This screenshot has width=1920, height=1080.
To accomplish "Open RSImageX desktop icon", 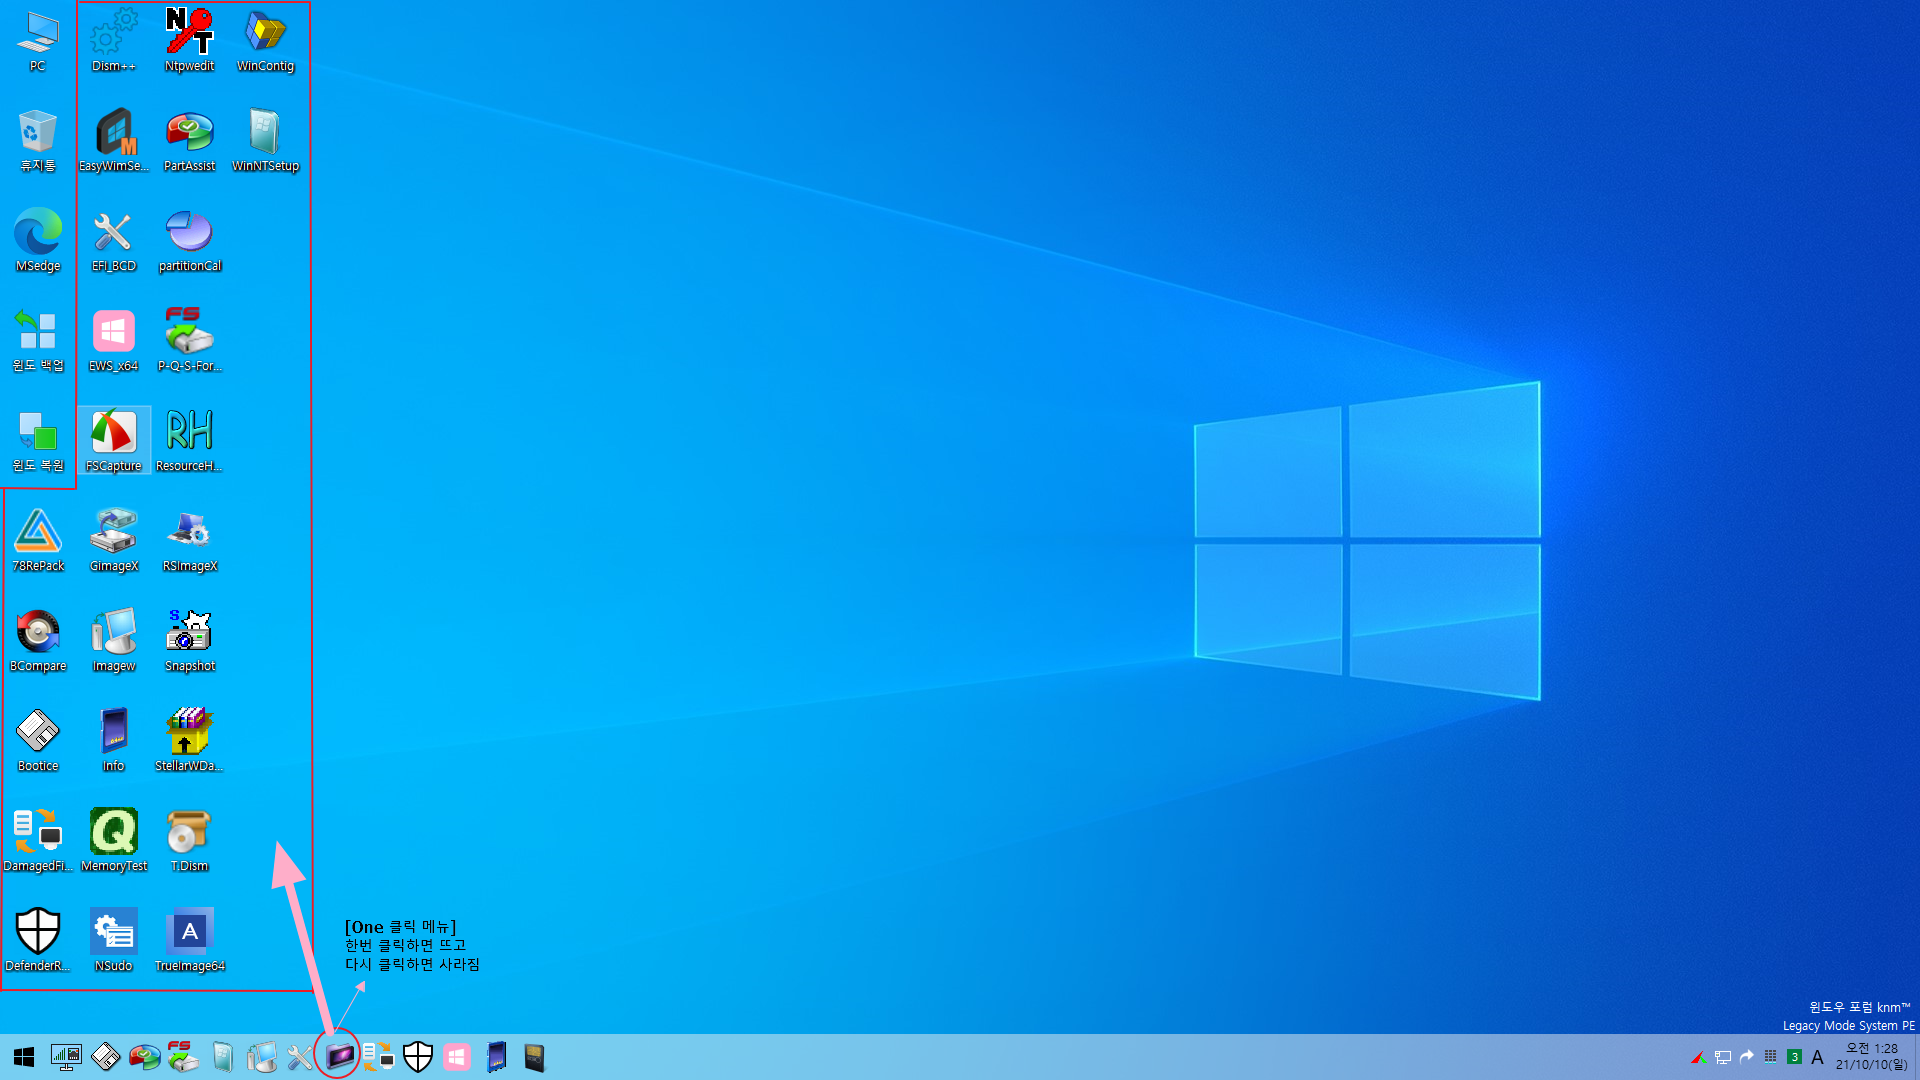I will (x=190, y=541).
